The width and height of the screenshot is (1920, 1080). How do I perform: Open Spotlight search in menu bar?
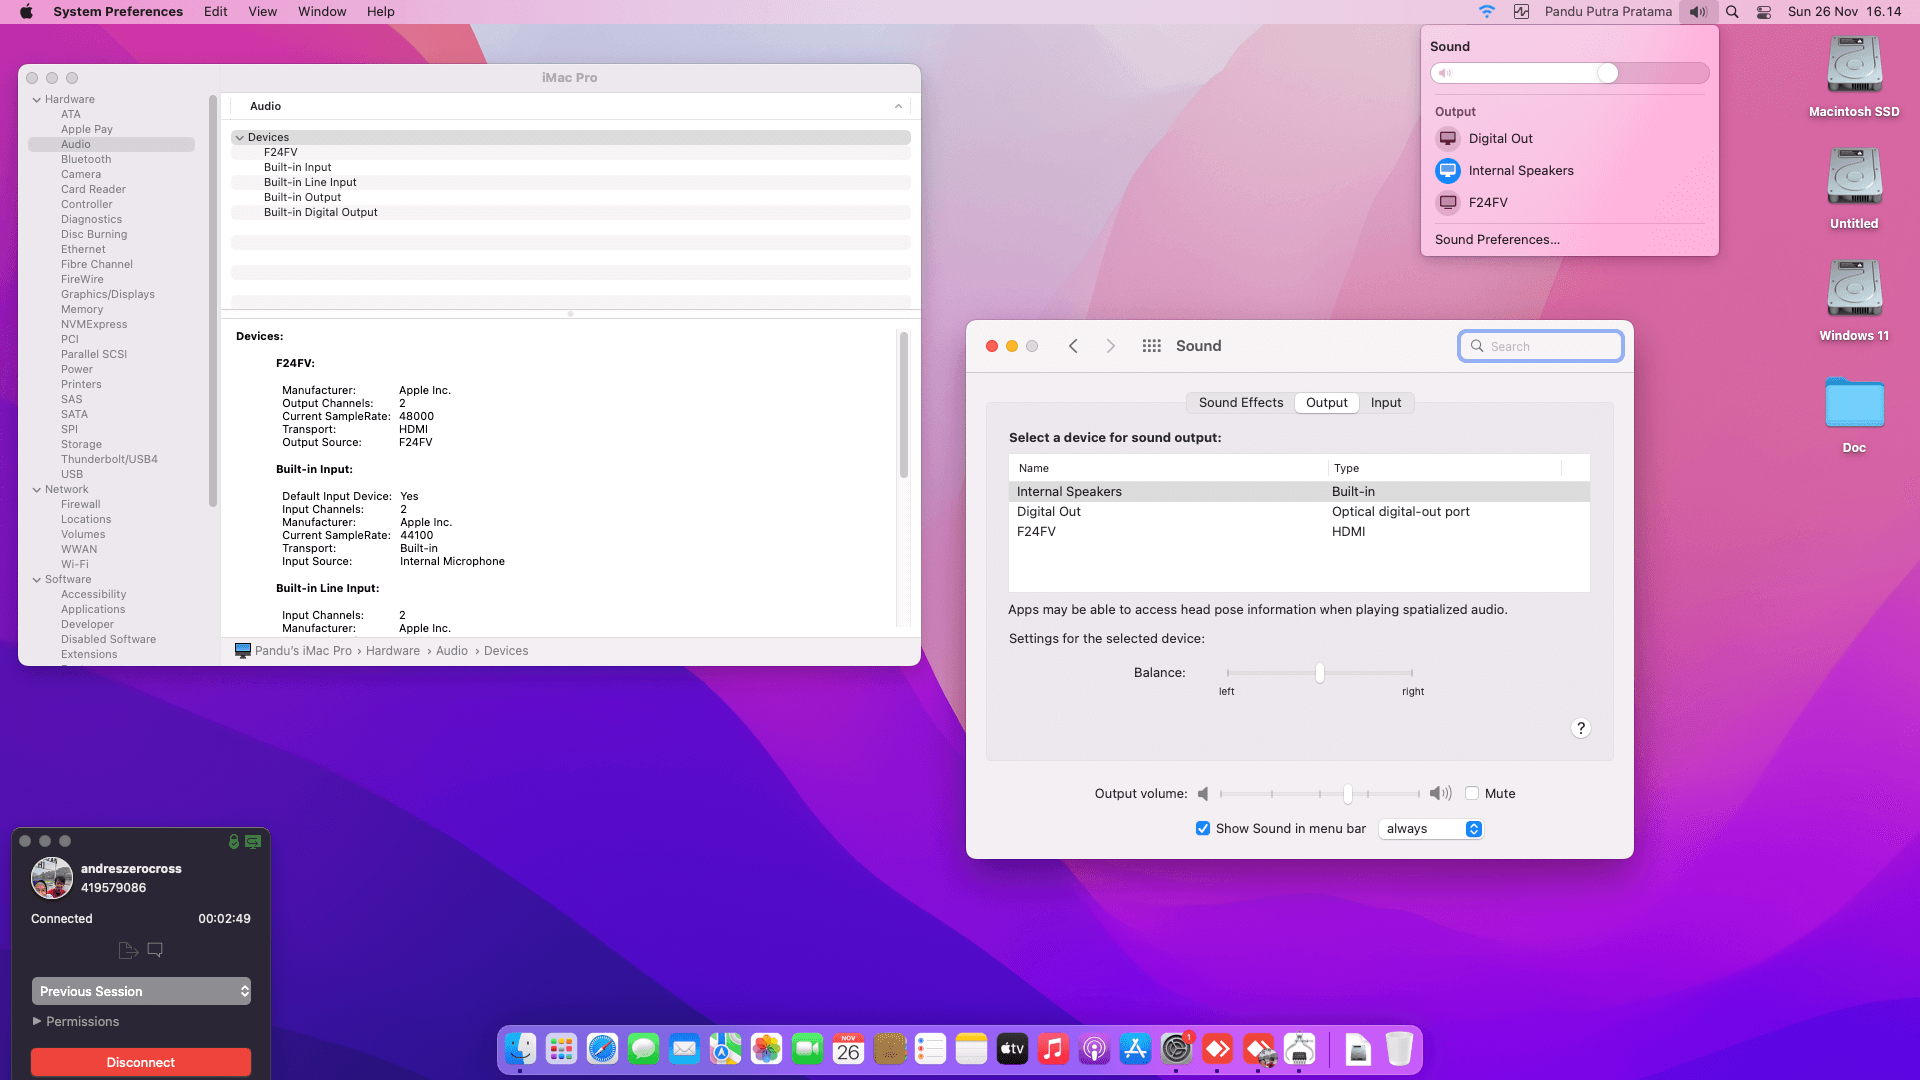click(1732, 12)
